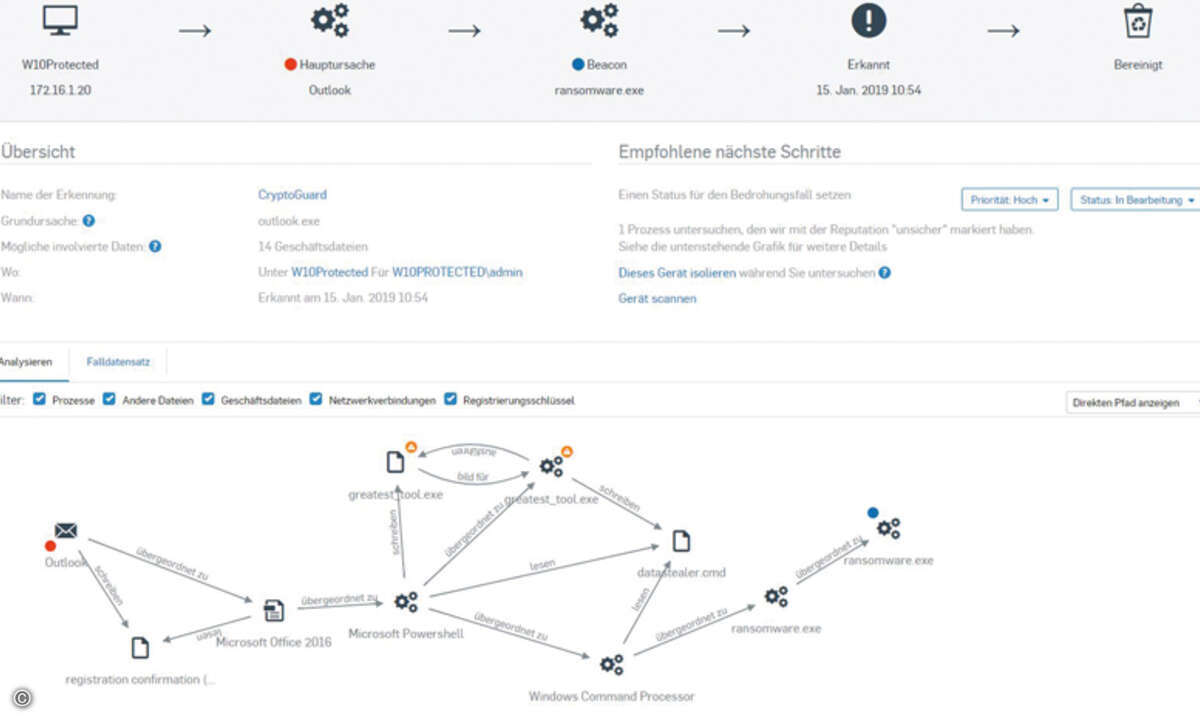Image resolution: width=1200 pixels, height=720 pixels.
Task: Click the W10Protected monitor icon
Action: (61, 20)
